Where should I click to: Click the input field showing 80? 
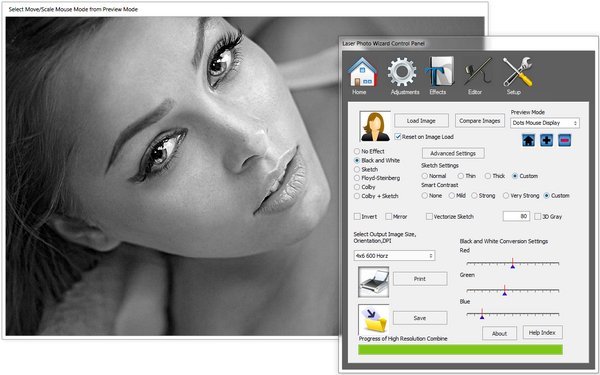click(516, 216)
